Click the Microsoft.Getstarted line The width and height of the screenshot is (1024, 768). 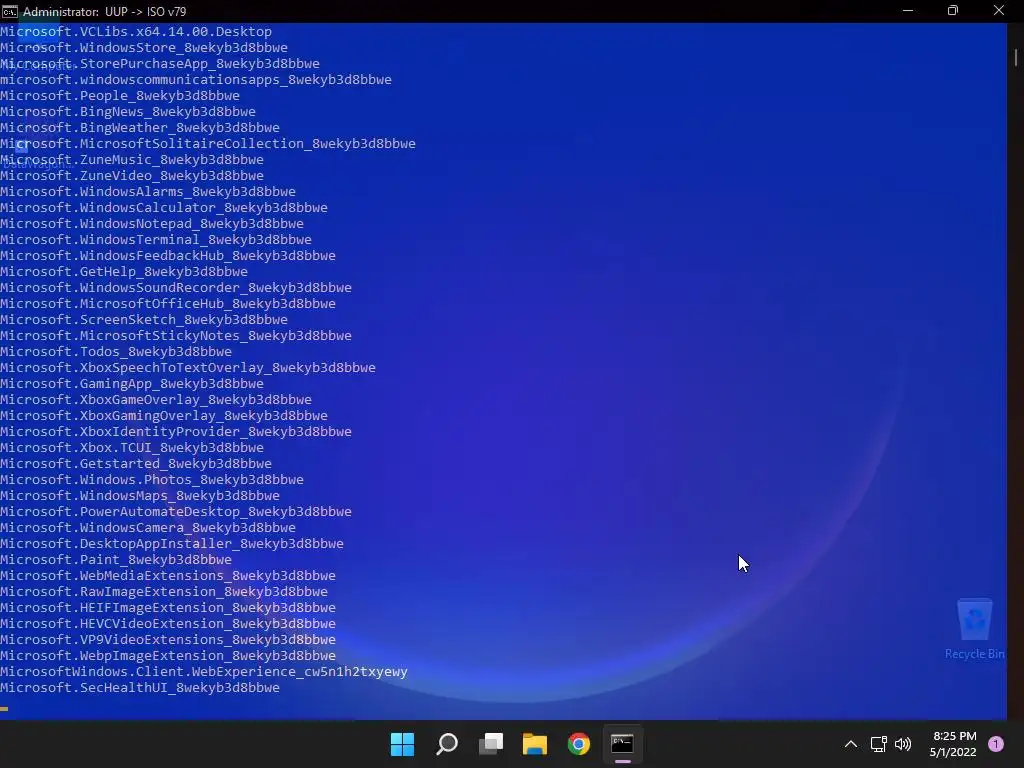point(136,464)
